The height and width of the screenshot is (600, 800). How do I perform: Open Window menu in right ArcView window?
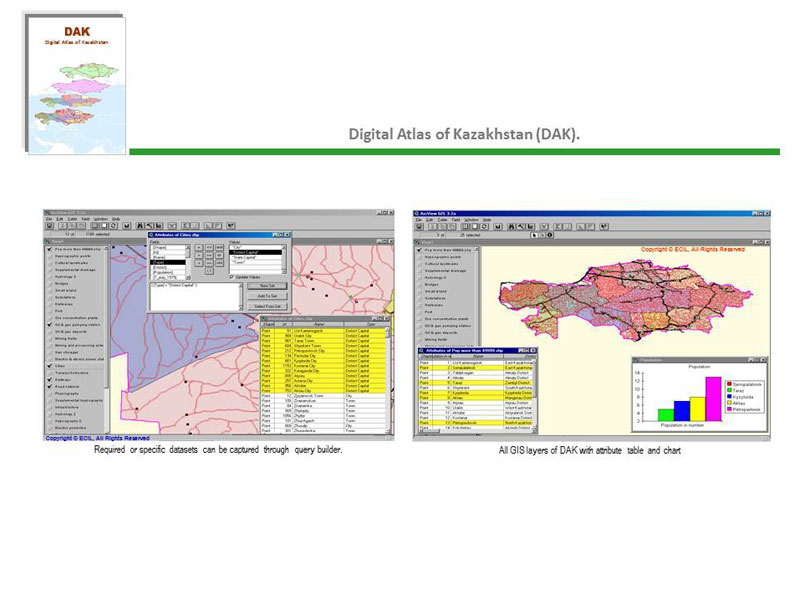(471, 220)
